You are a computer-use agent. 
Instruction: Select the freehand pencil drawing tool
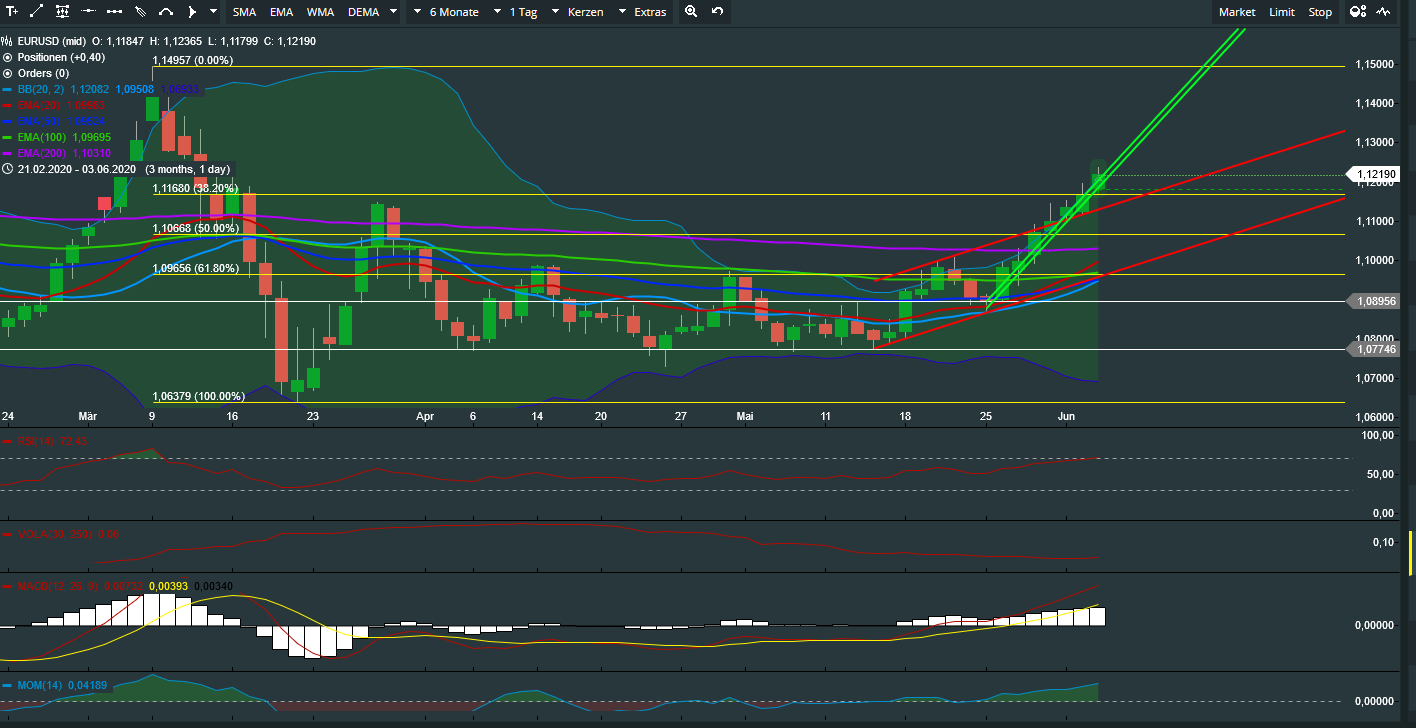140,12
